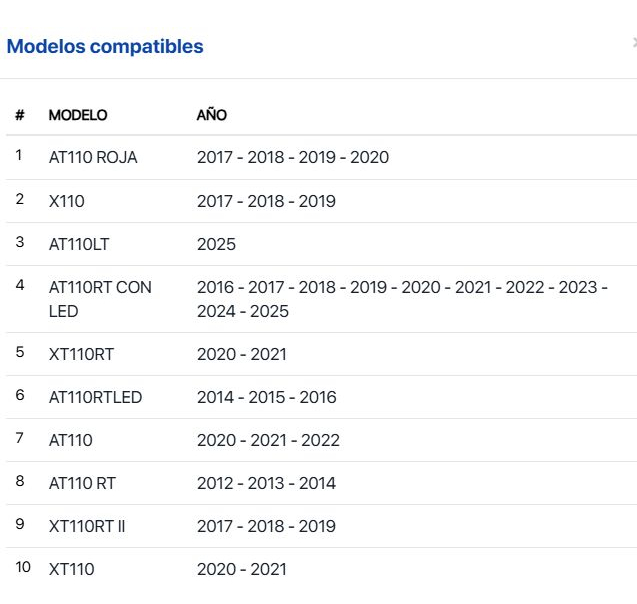Click the MODELO column header
The height and width of the screenshot is (604, 637).
(78, 115)
